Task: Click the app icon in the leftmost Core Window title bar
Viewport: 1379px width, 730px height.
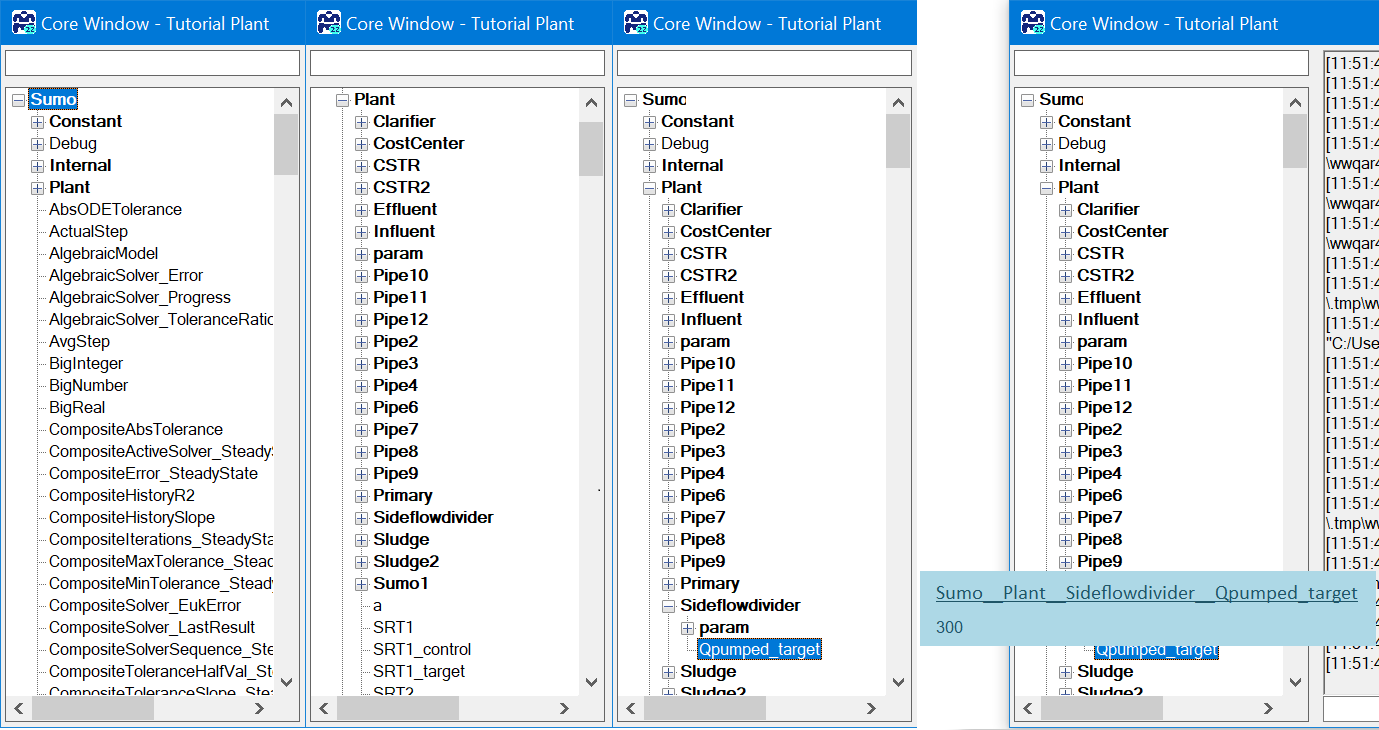Action: 23,22
